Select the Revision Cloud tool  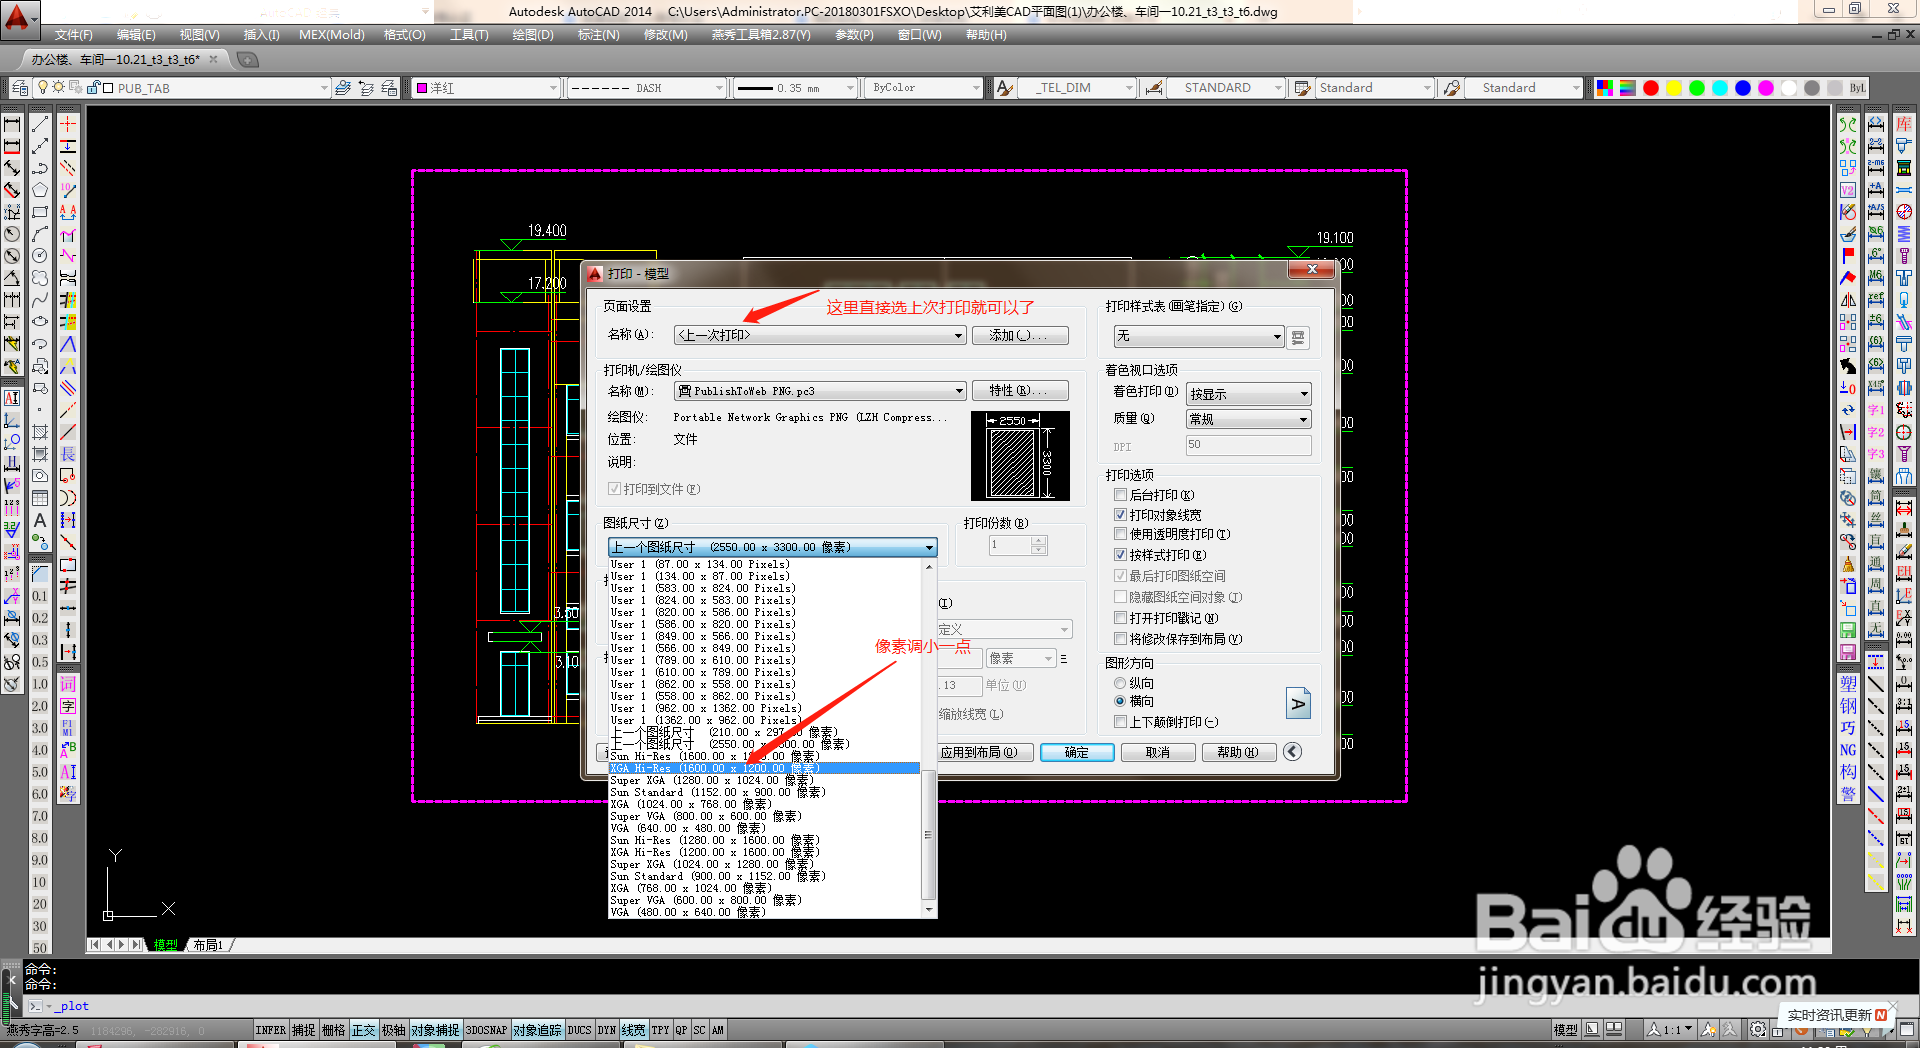pos(40,278)
